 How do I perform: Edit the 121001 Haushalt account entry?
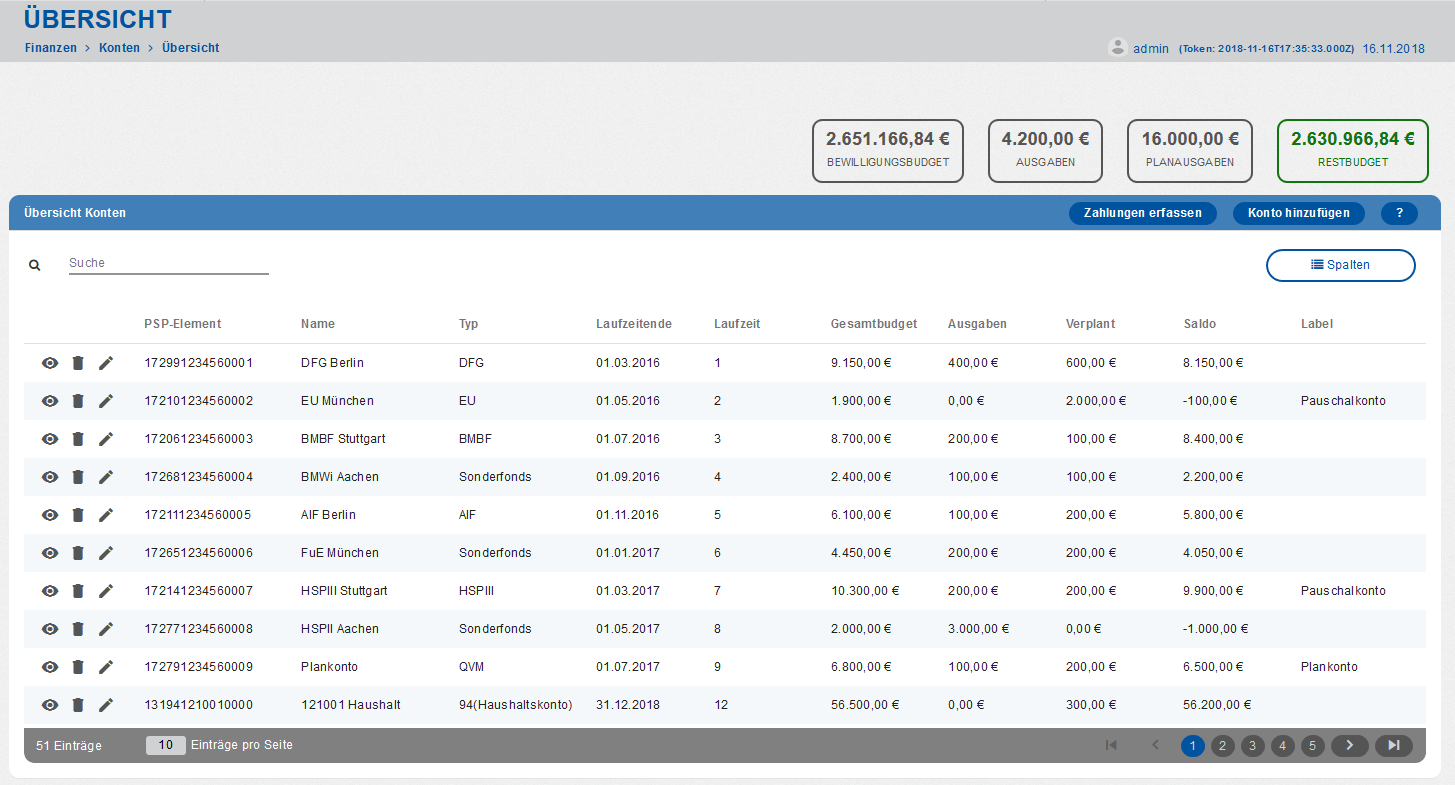[106, 705]
